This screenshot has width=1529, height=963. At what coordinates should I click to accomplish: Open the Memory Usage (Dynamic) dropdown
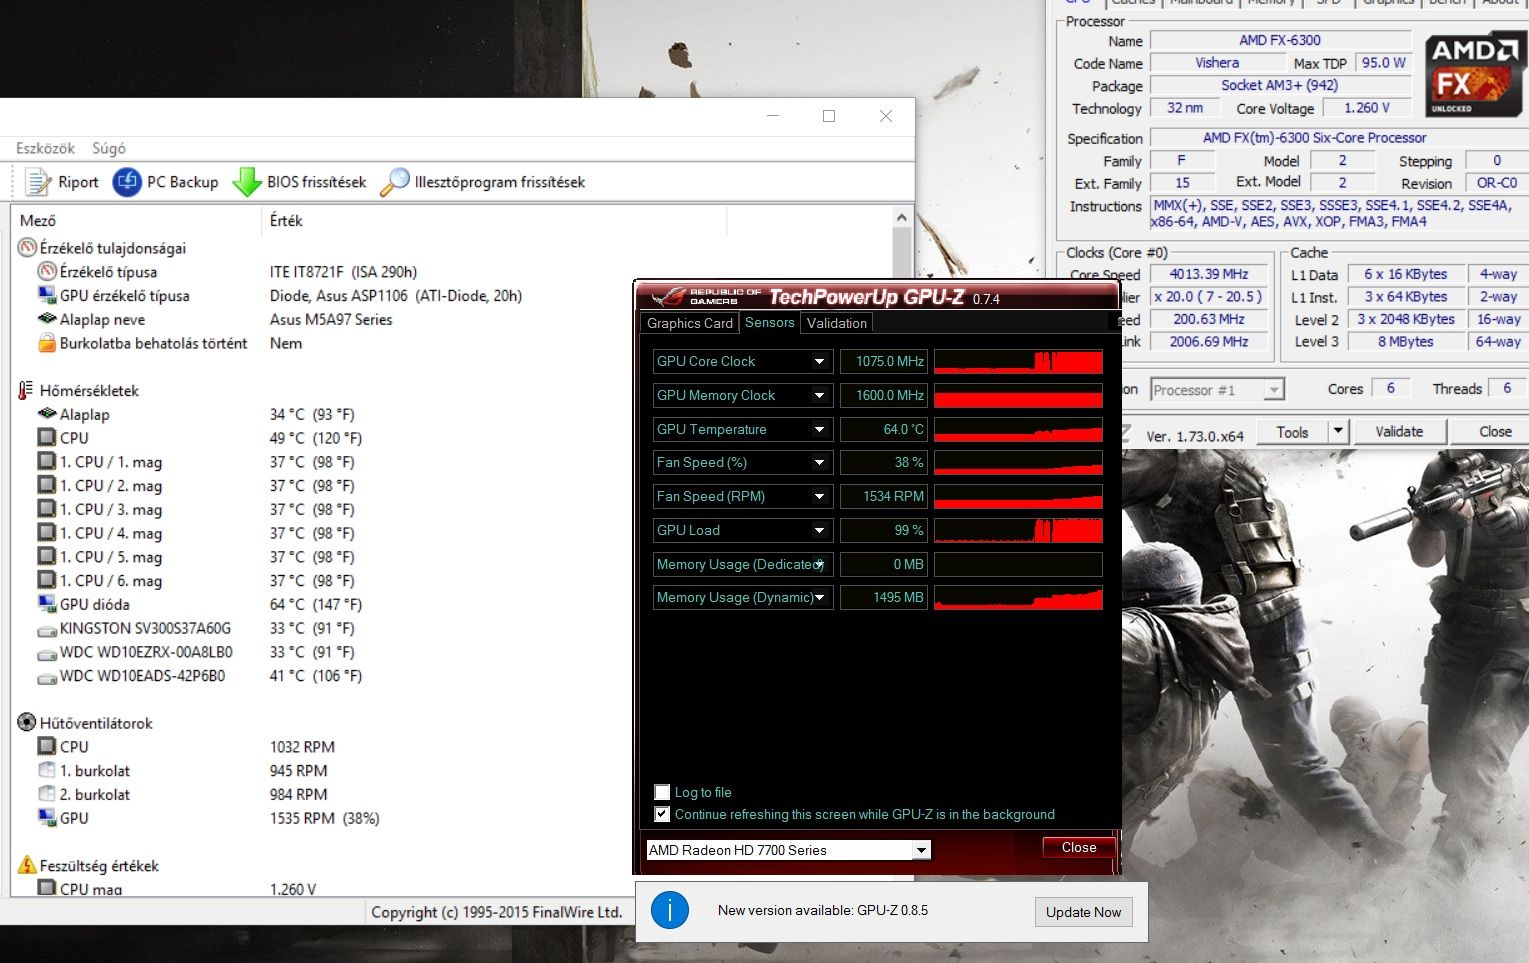click(x=820, y=597)
